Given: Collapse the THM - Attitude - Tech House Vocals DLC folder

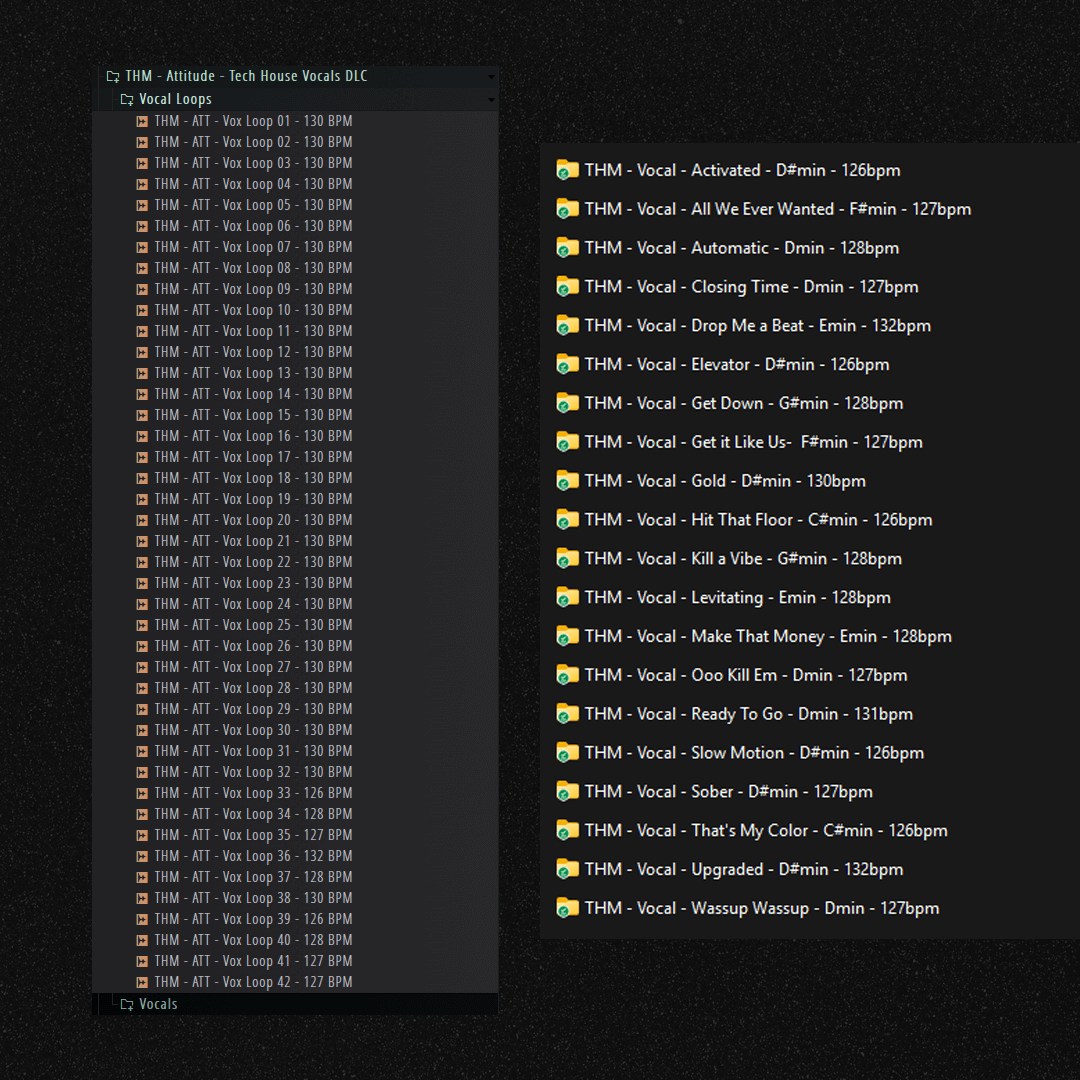Looking at the screenshot, I should 113,76.
